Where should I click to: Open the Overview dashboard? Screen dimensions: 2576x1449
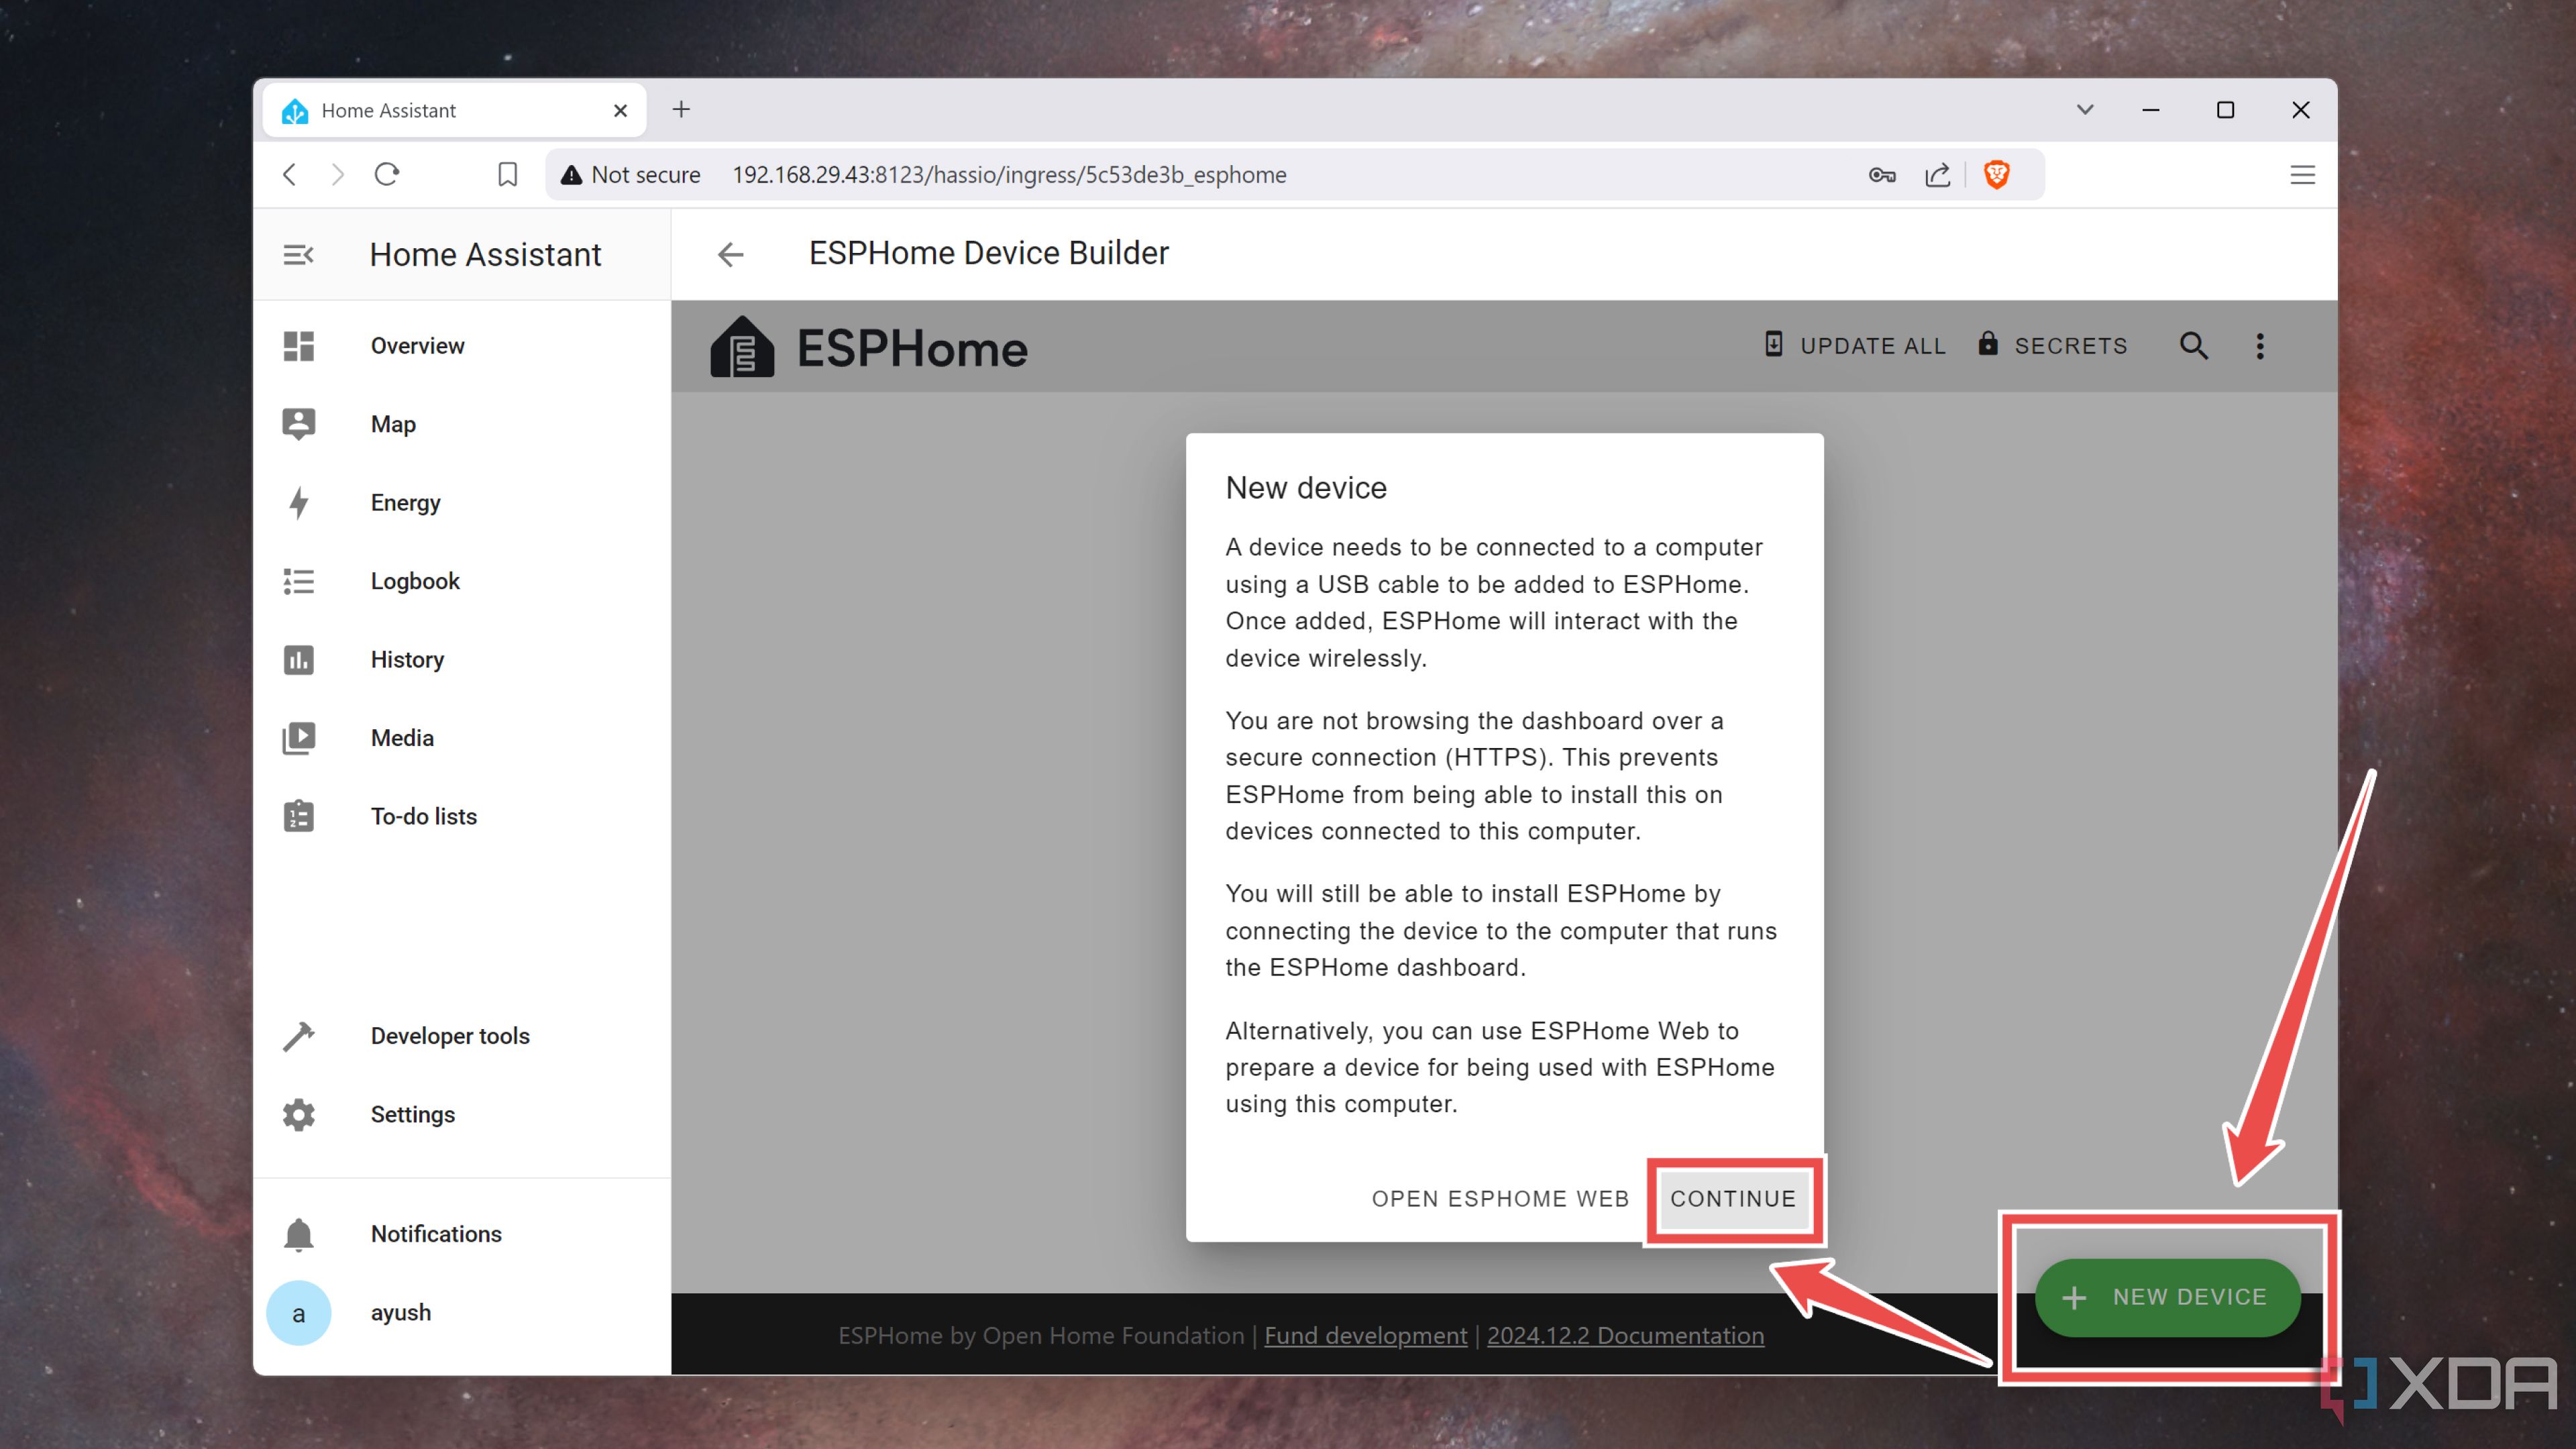coord(461,346)
